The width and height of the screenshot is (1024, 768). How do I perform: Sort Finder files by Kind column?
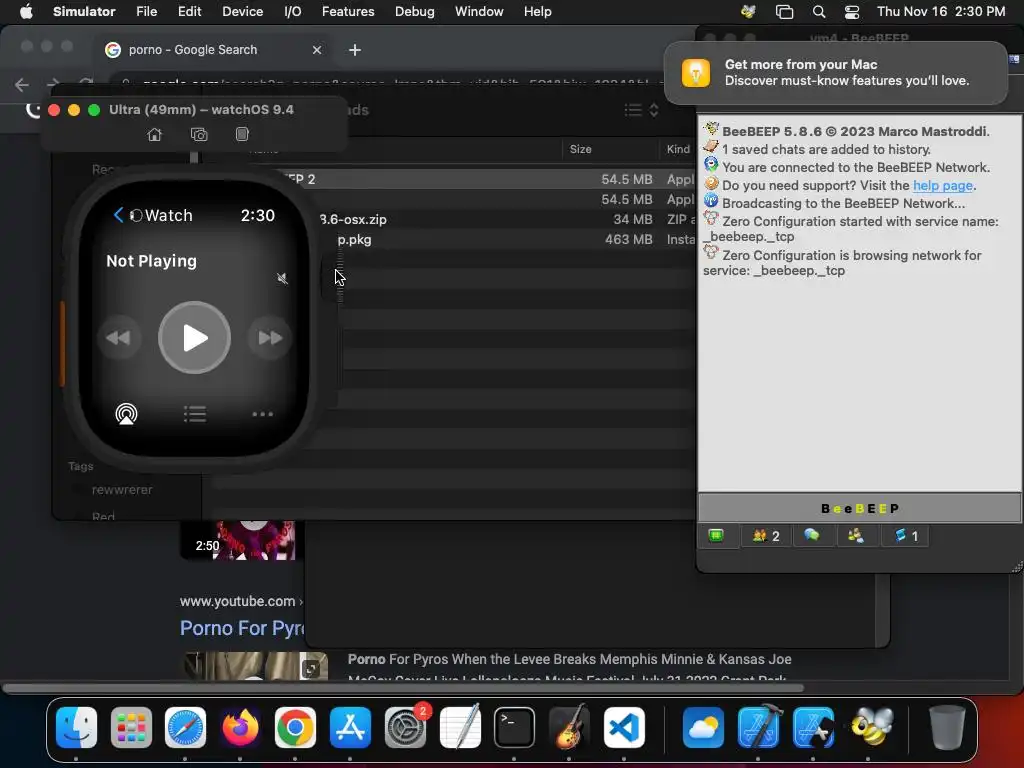coord(678,149)
